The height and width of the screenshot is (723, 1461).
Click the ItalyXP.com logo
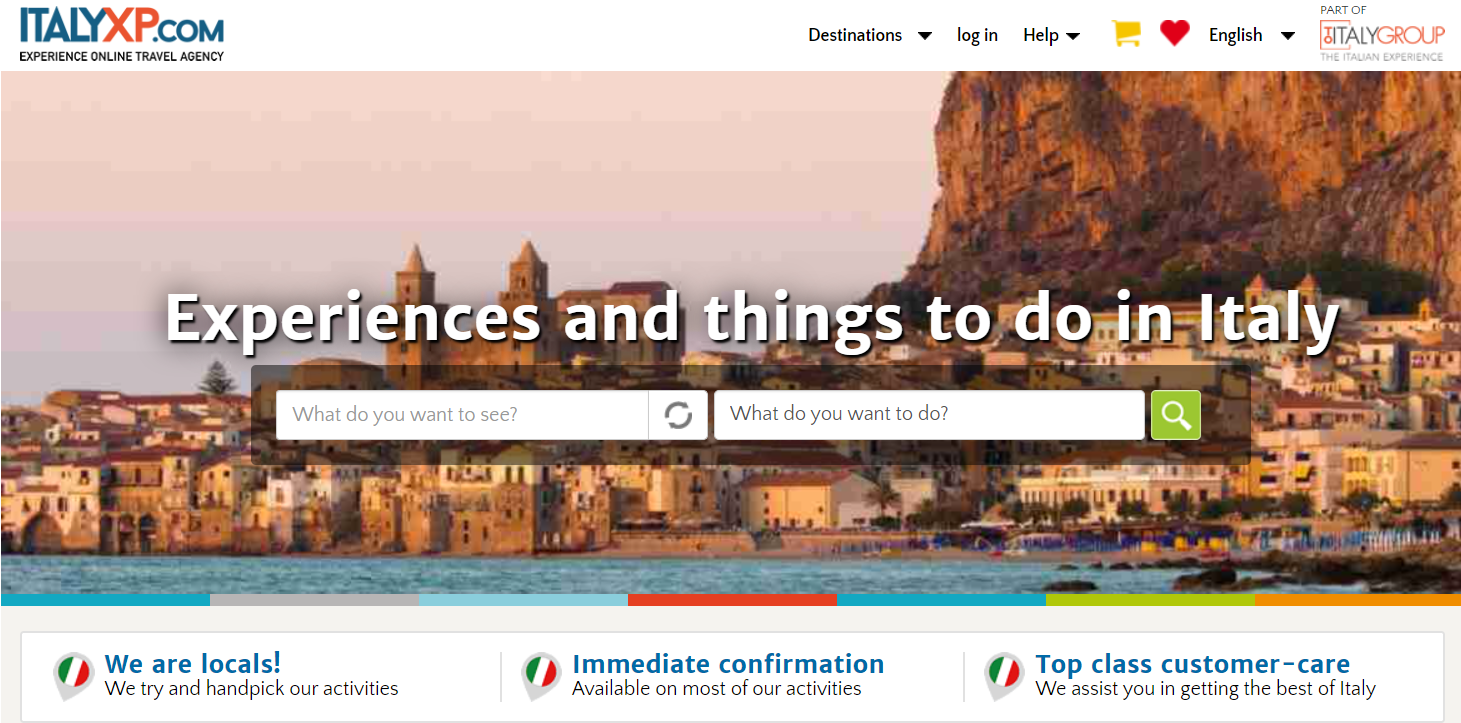click(x=122, y=33)
